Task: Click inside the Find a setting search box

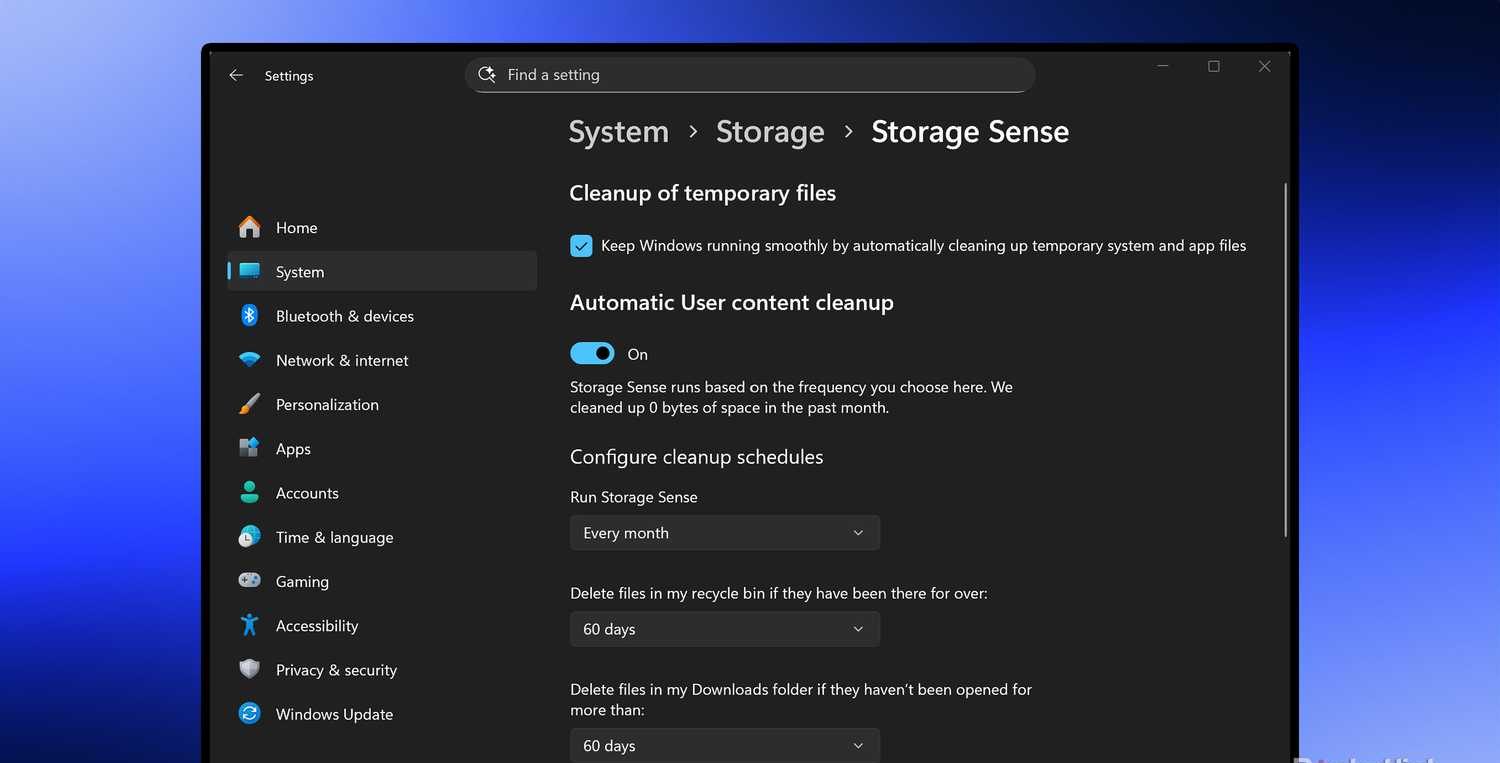Action: [x=750, y=74]
